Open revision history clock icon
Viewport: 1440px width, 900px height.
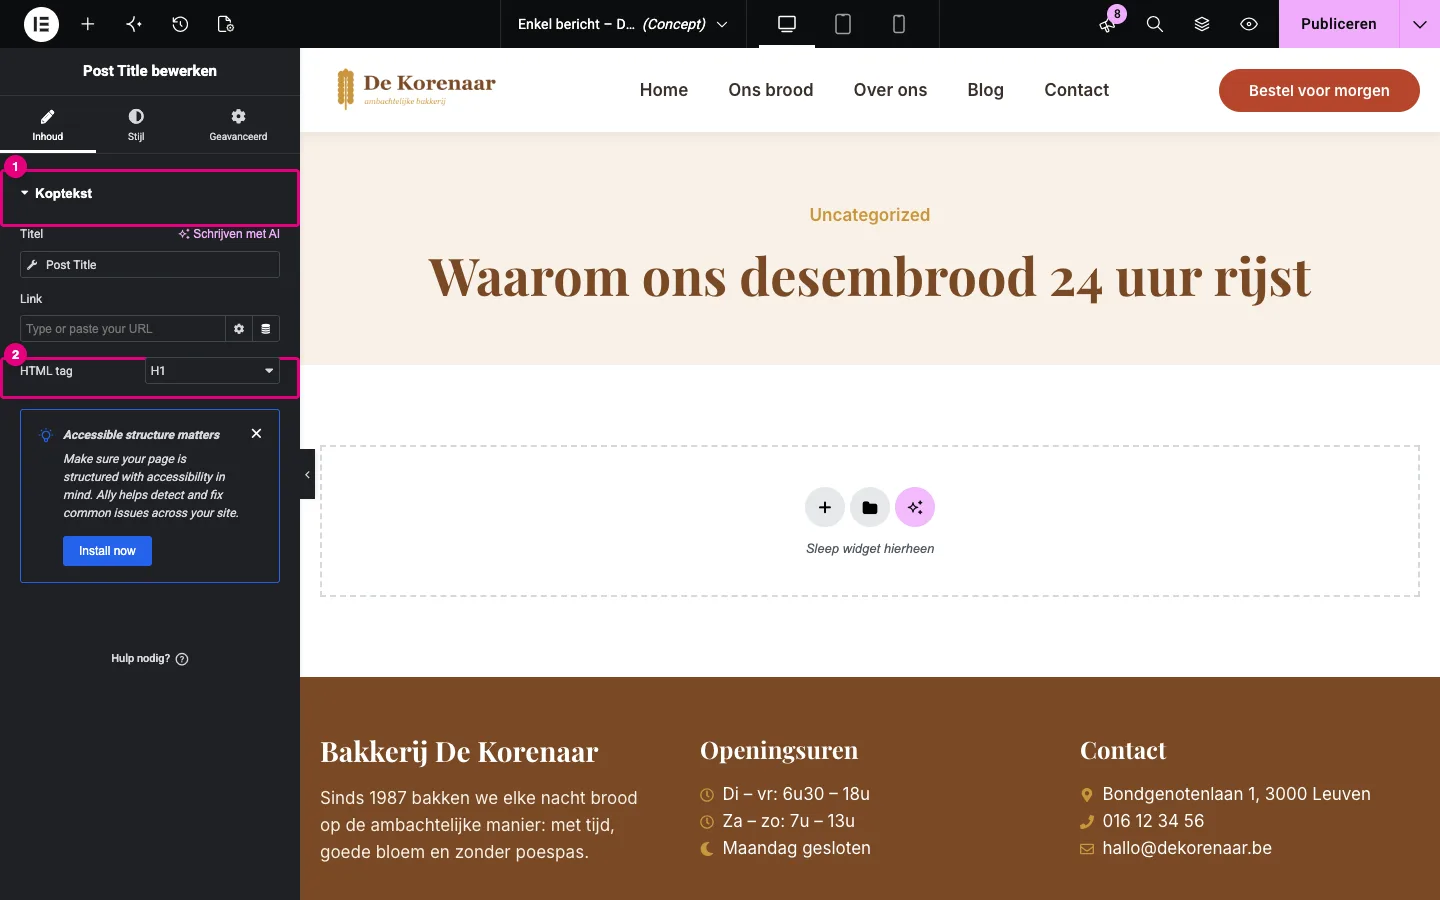coord(180,24)
